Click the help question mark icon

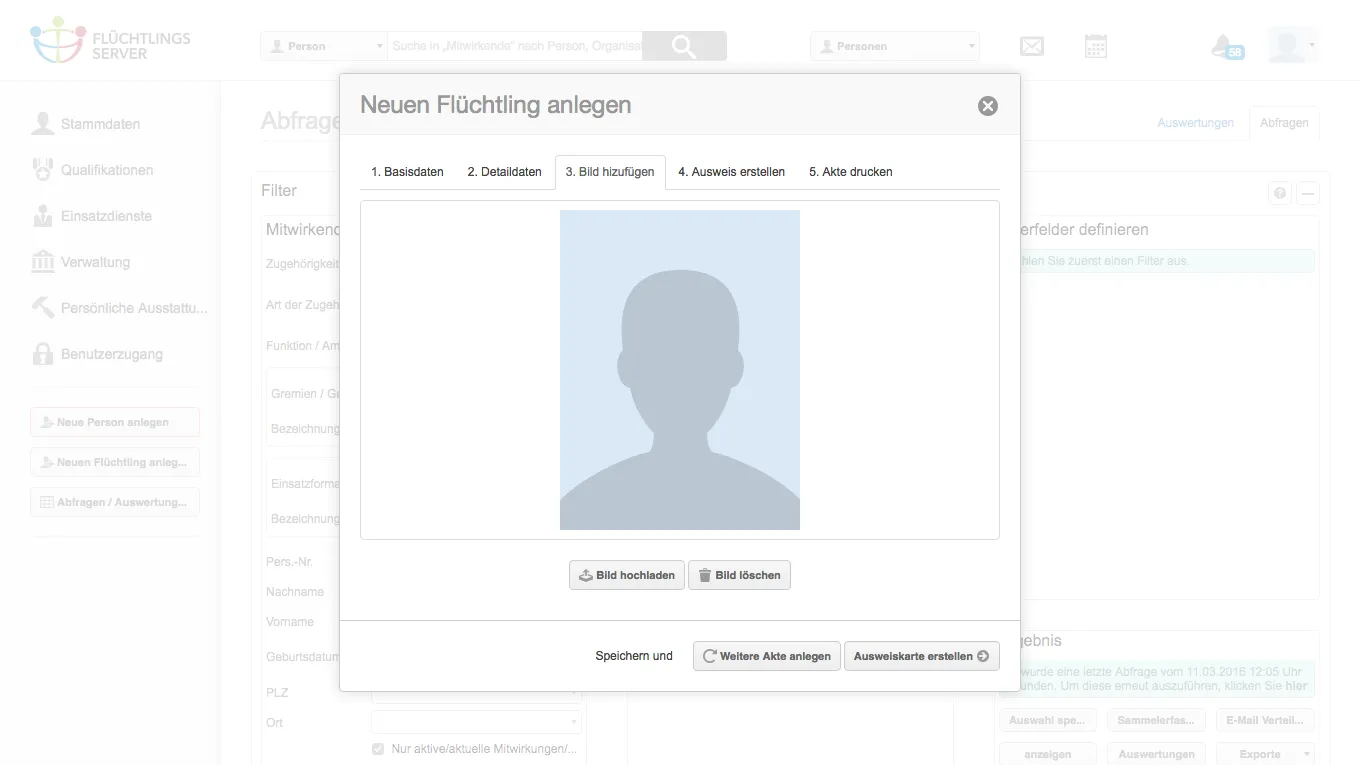tap(1280, 194)
